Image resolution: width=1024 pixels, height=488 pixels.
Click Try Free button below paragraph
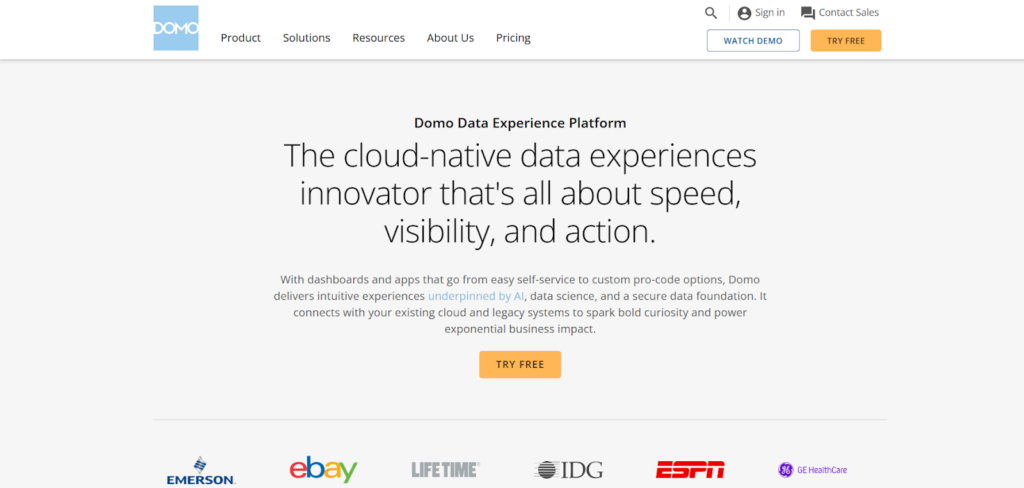pyautogui.click(x=520, y=365)
